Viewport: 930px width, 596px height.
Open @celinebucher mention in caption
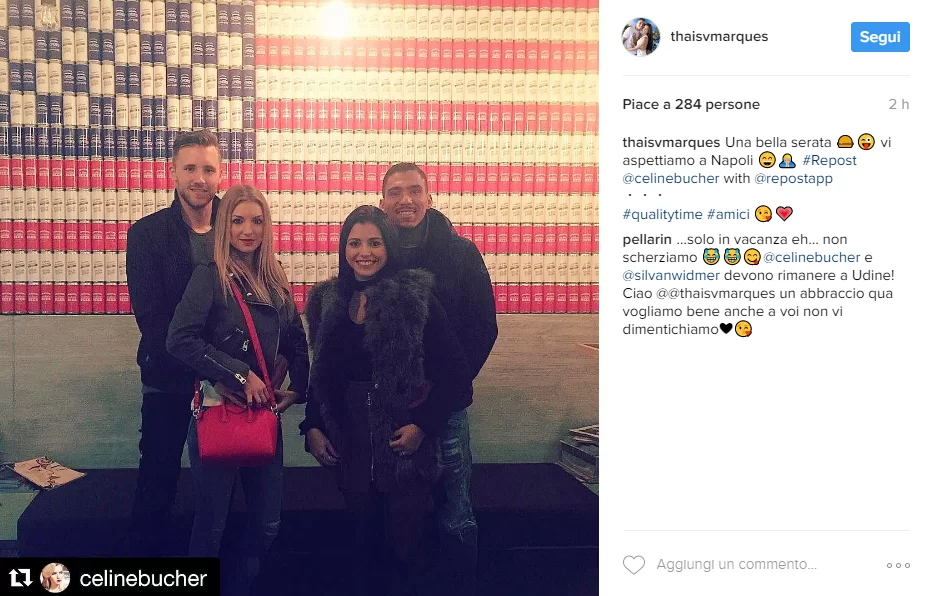[671, 178]
